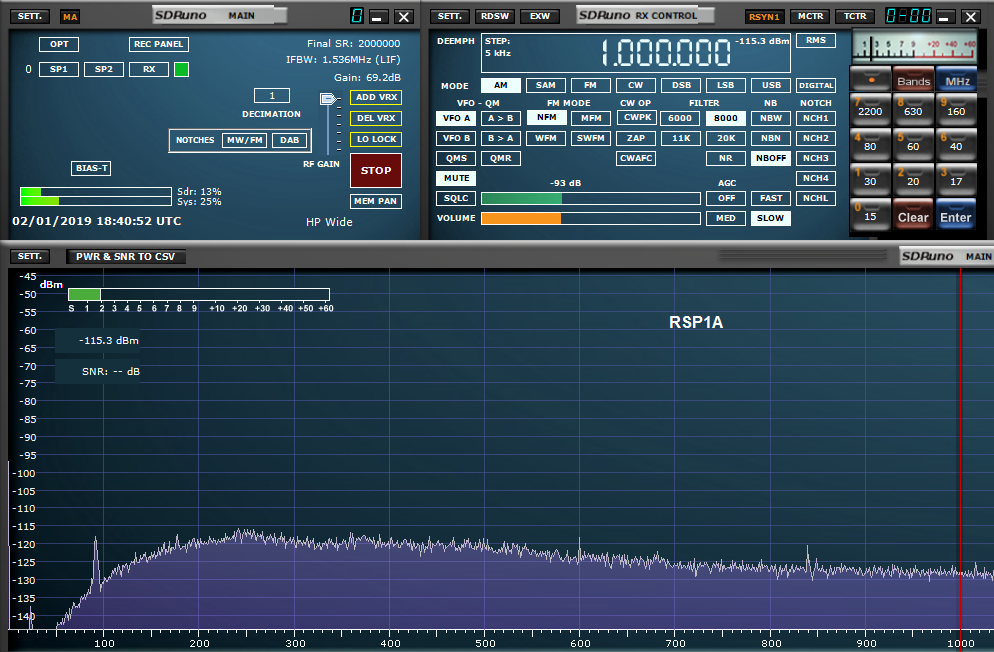994x652 pixels.
Task: Select 20K filter
Action: [x=726, y=138]
